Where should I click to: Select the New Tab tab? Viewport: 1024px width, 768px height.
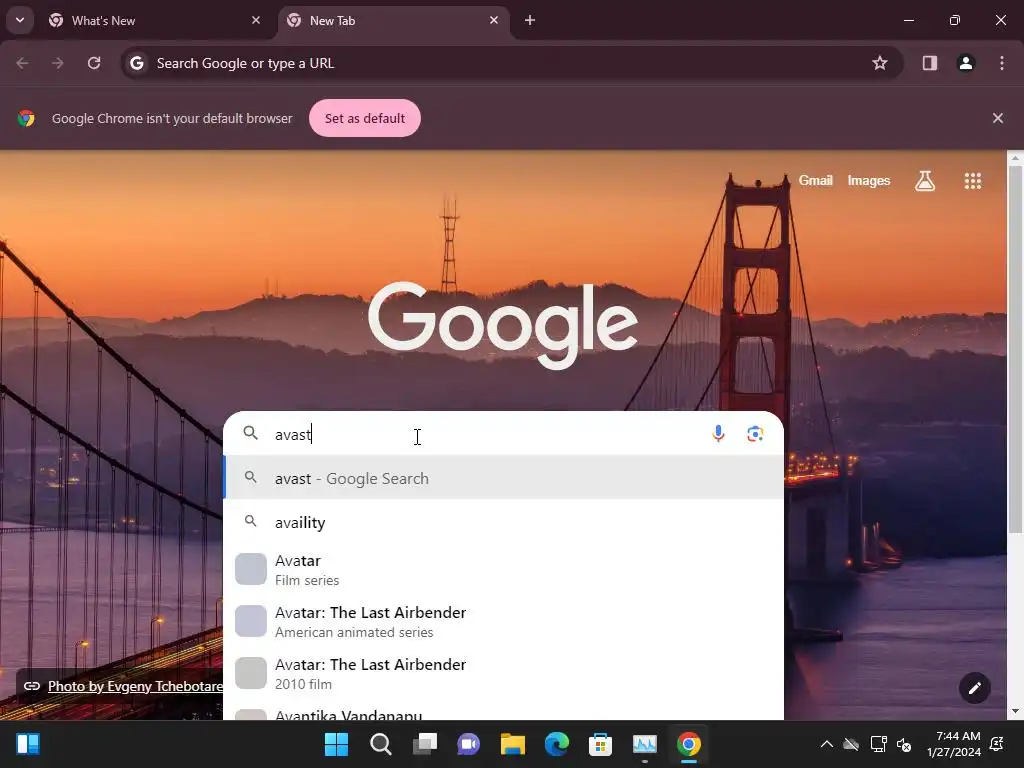click(394, 21)
